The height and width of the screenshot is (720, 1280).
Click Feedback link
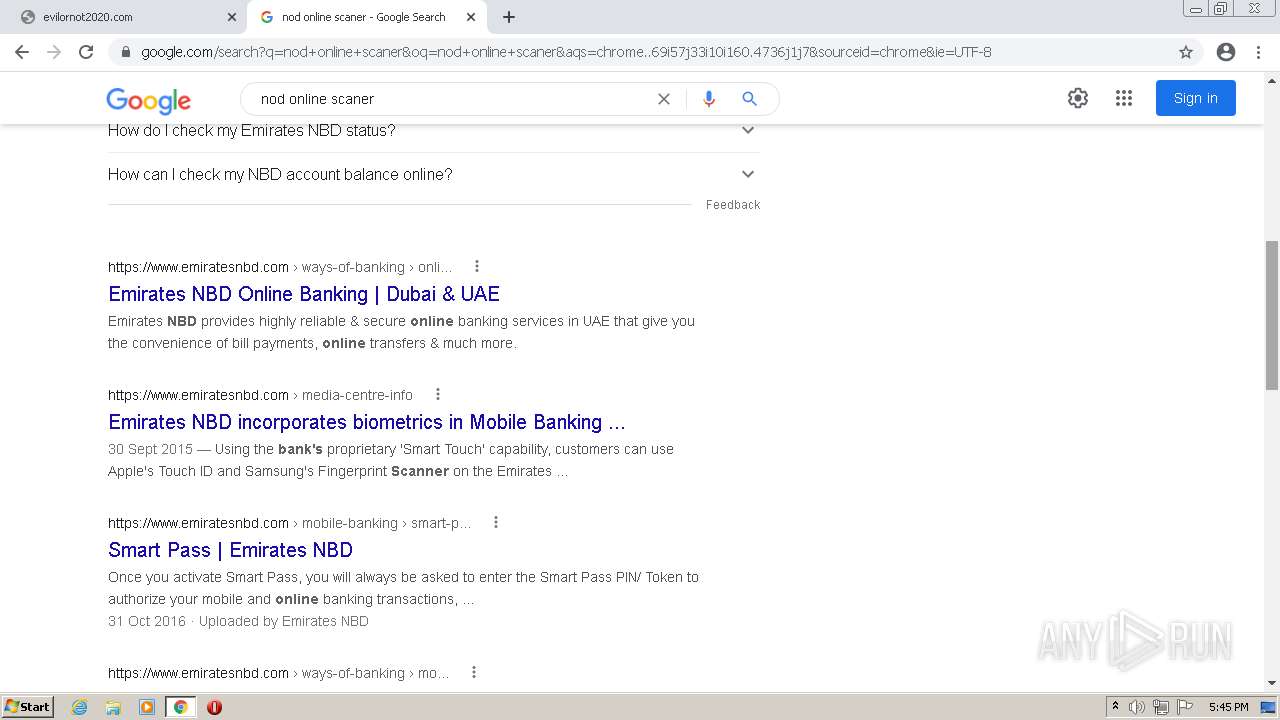coord(733,205)
